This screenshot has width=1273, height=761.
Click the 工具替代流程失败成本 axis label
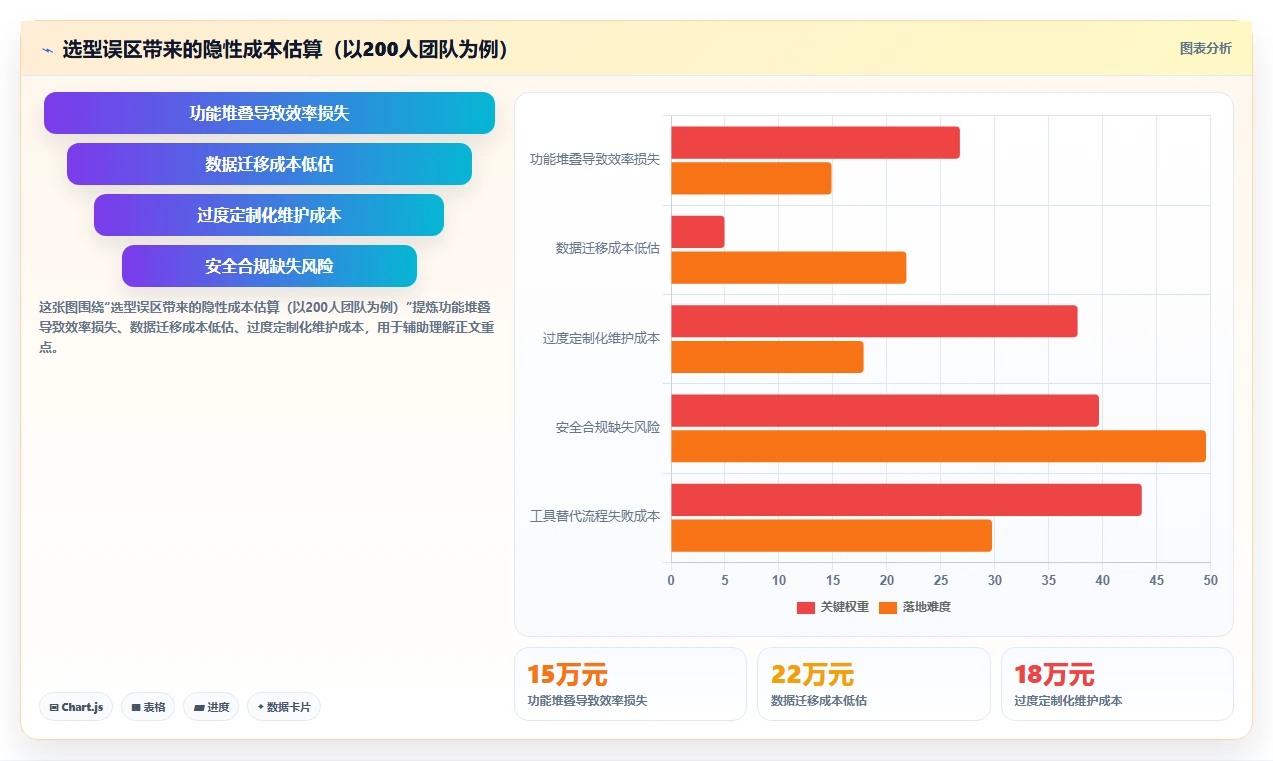click(x=595, y=517)
